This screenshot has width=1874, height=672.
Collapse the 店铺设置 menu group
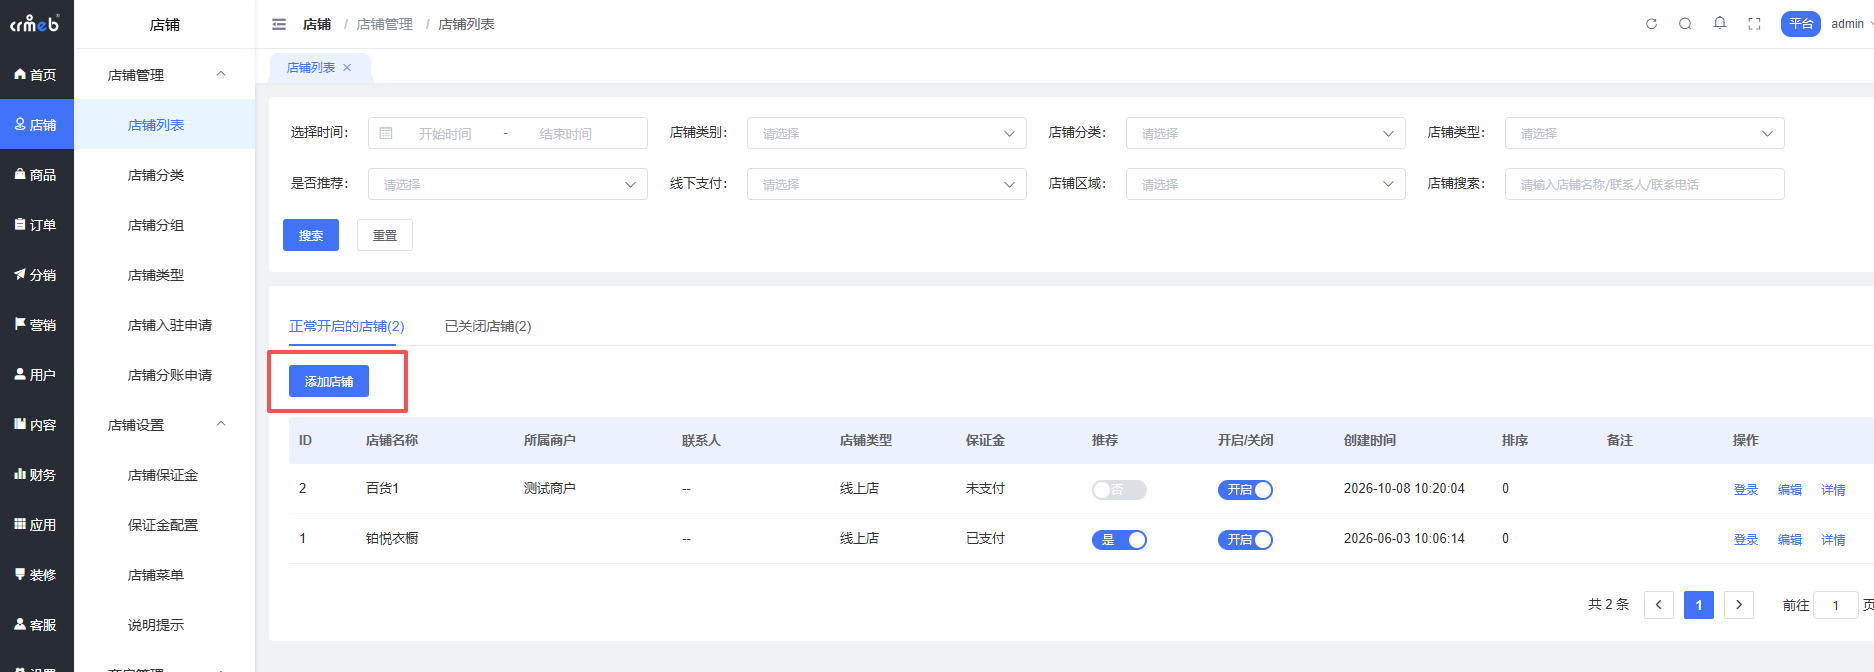pyautogui.click(x=165, y=424)
